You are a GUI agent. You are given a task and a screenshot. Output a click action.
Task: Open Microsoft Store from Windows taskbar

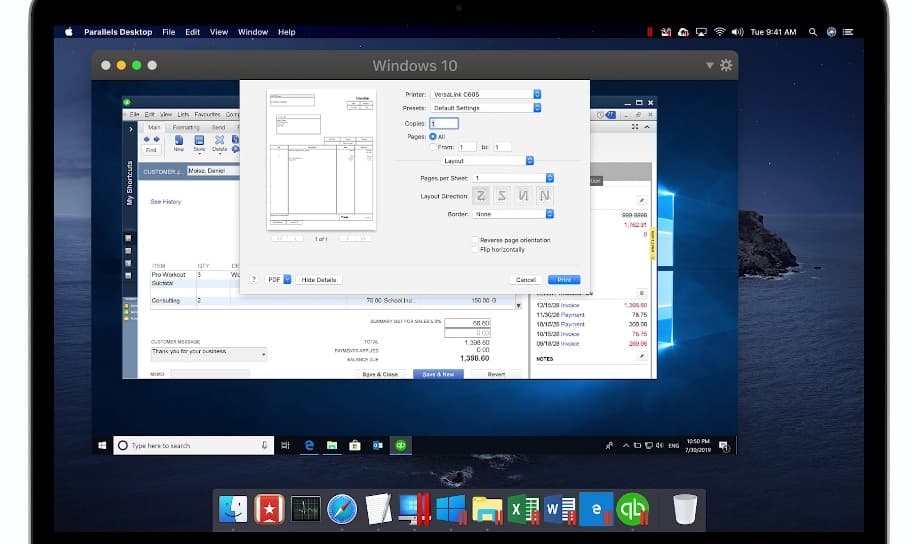click(355, 446)
